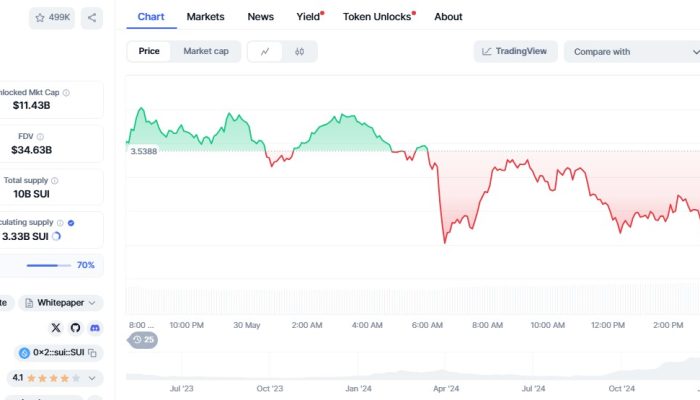The height and width of the screenshot is (400, 700).
Task: Select the Market cap toggle option
Action: (205, 51)
